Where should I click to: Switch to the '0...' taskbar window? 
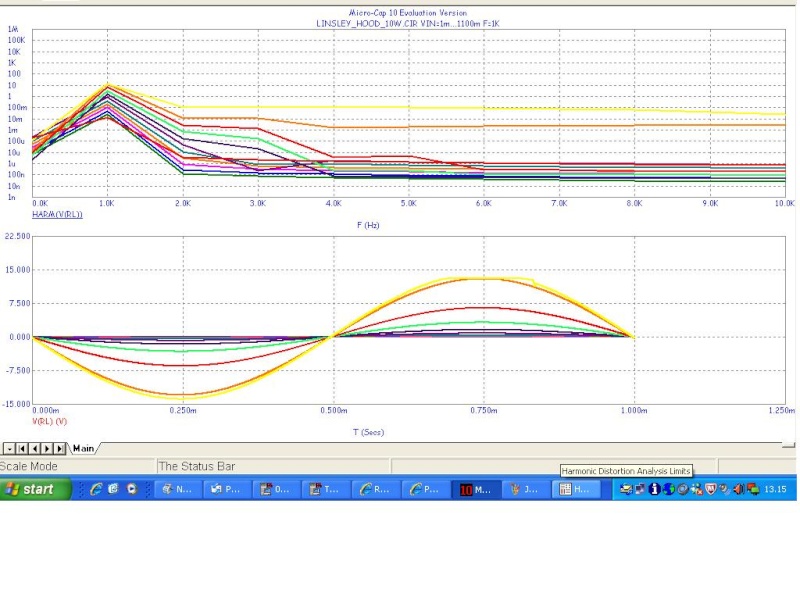point(276,489)
